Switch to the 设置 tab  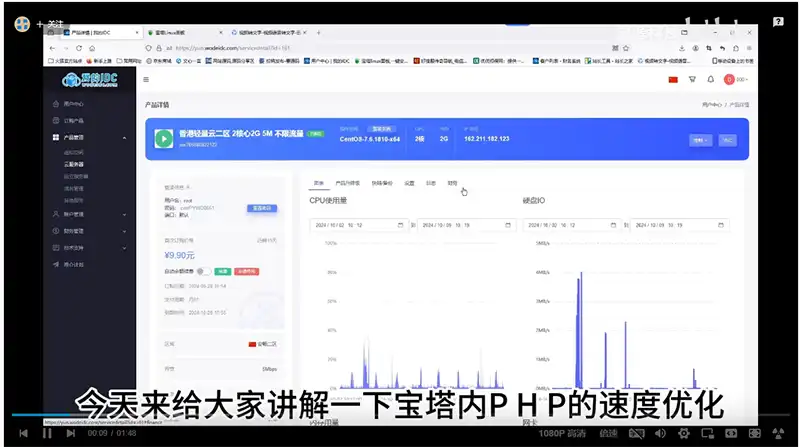(408, 184)
